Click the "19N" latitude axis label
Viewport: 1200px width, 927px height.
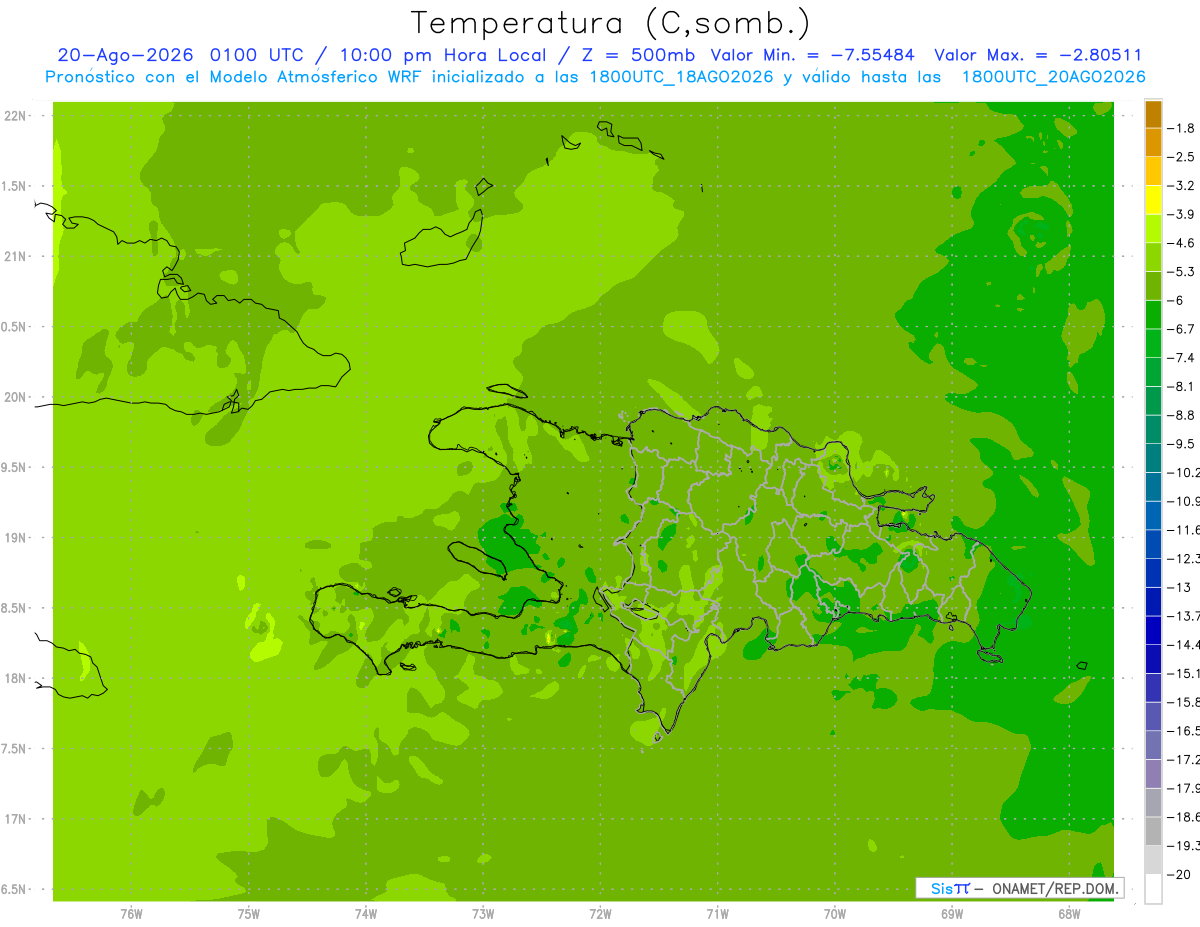tap(17, 538)
